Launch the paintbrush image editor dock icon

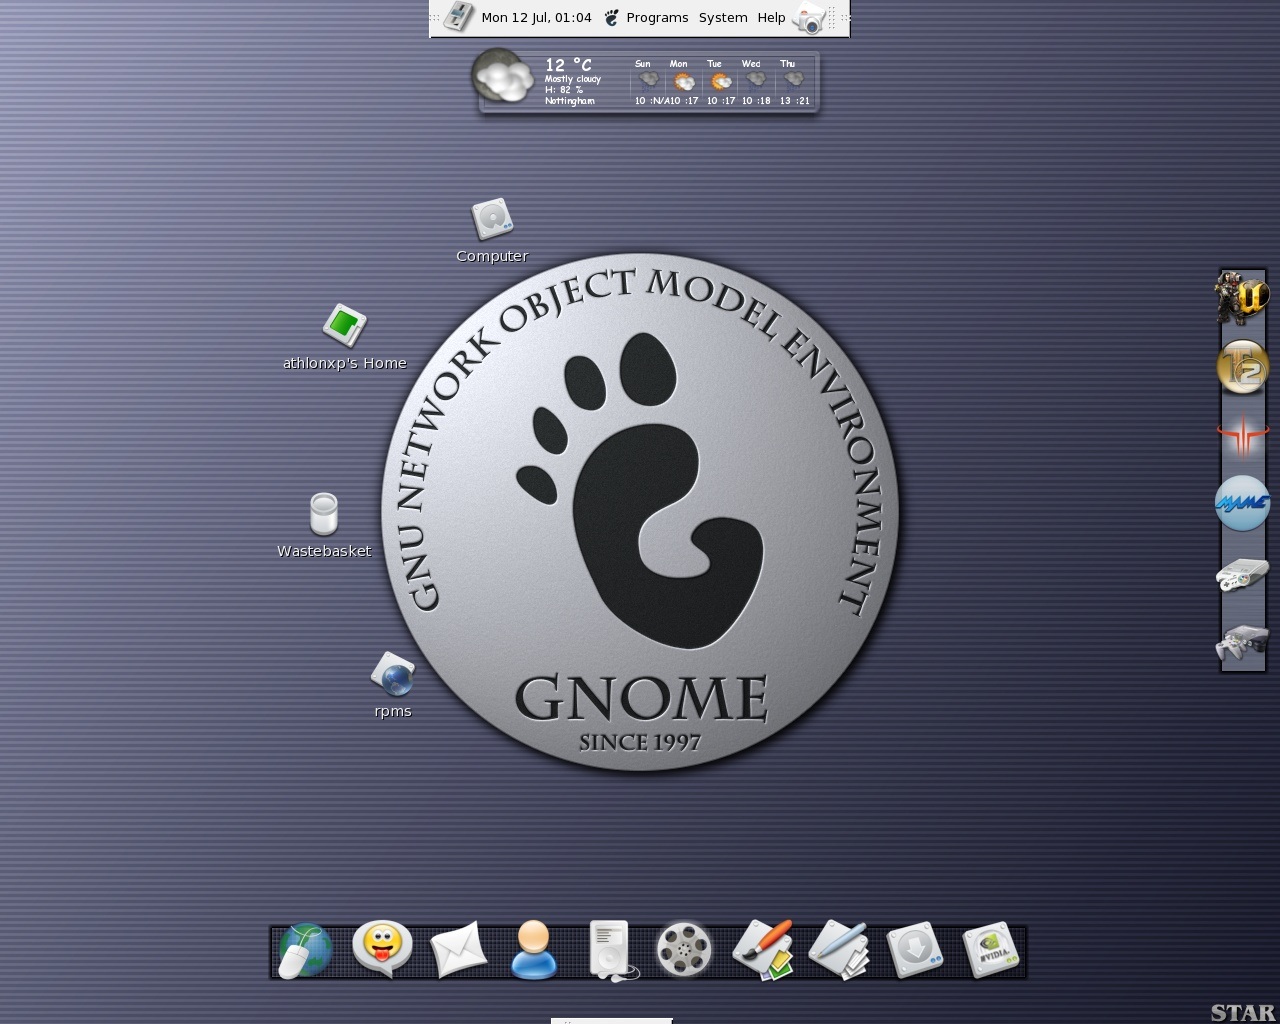762,950
